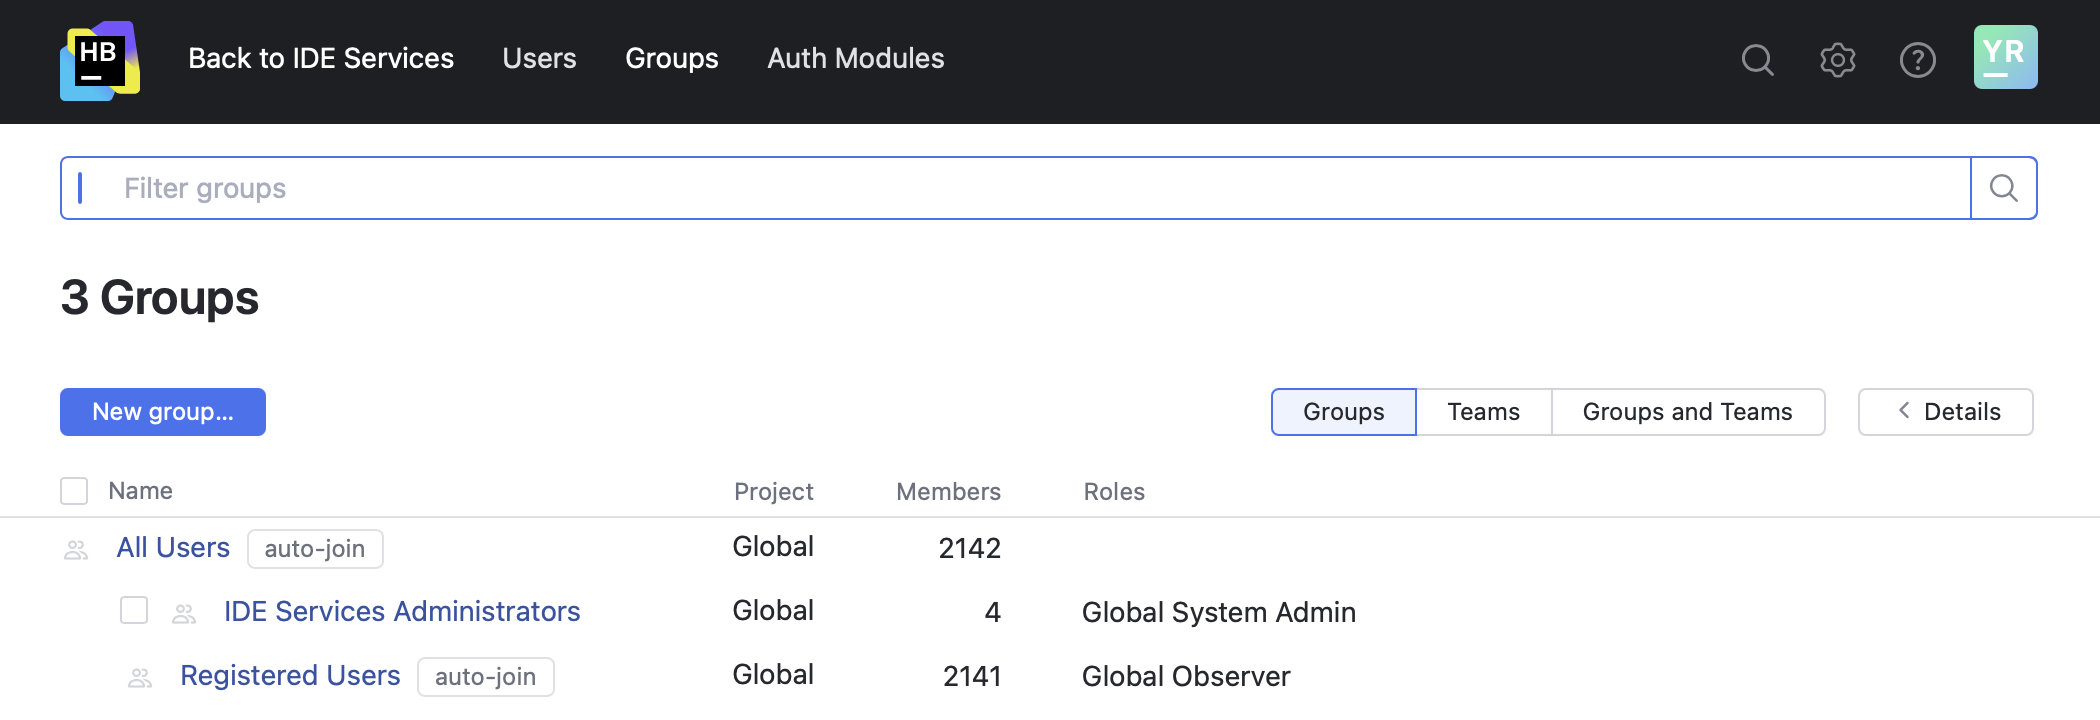Open search via the header magnifier icon
Image resolution: width=2100 pixels, height=720 pixels.
tap(1757, 60)
